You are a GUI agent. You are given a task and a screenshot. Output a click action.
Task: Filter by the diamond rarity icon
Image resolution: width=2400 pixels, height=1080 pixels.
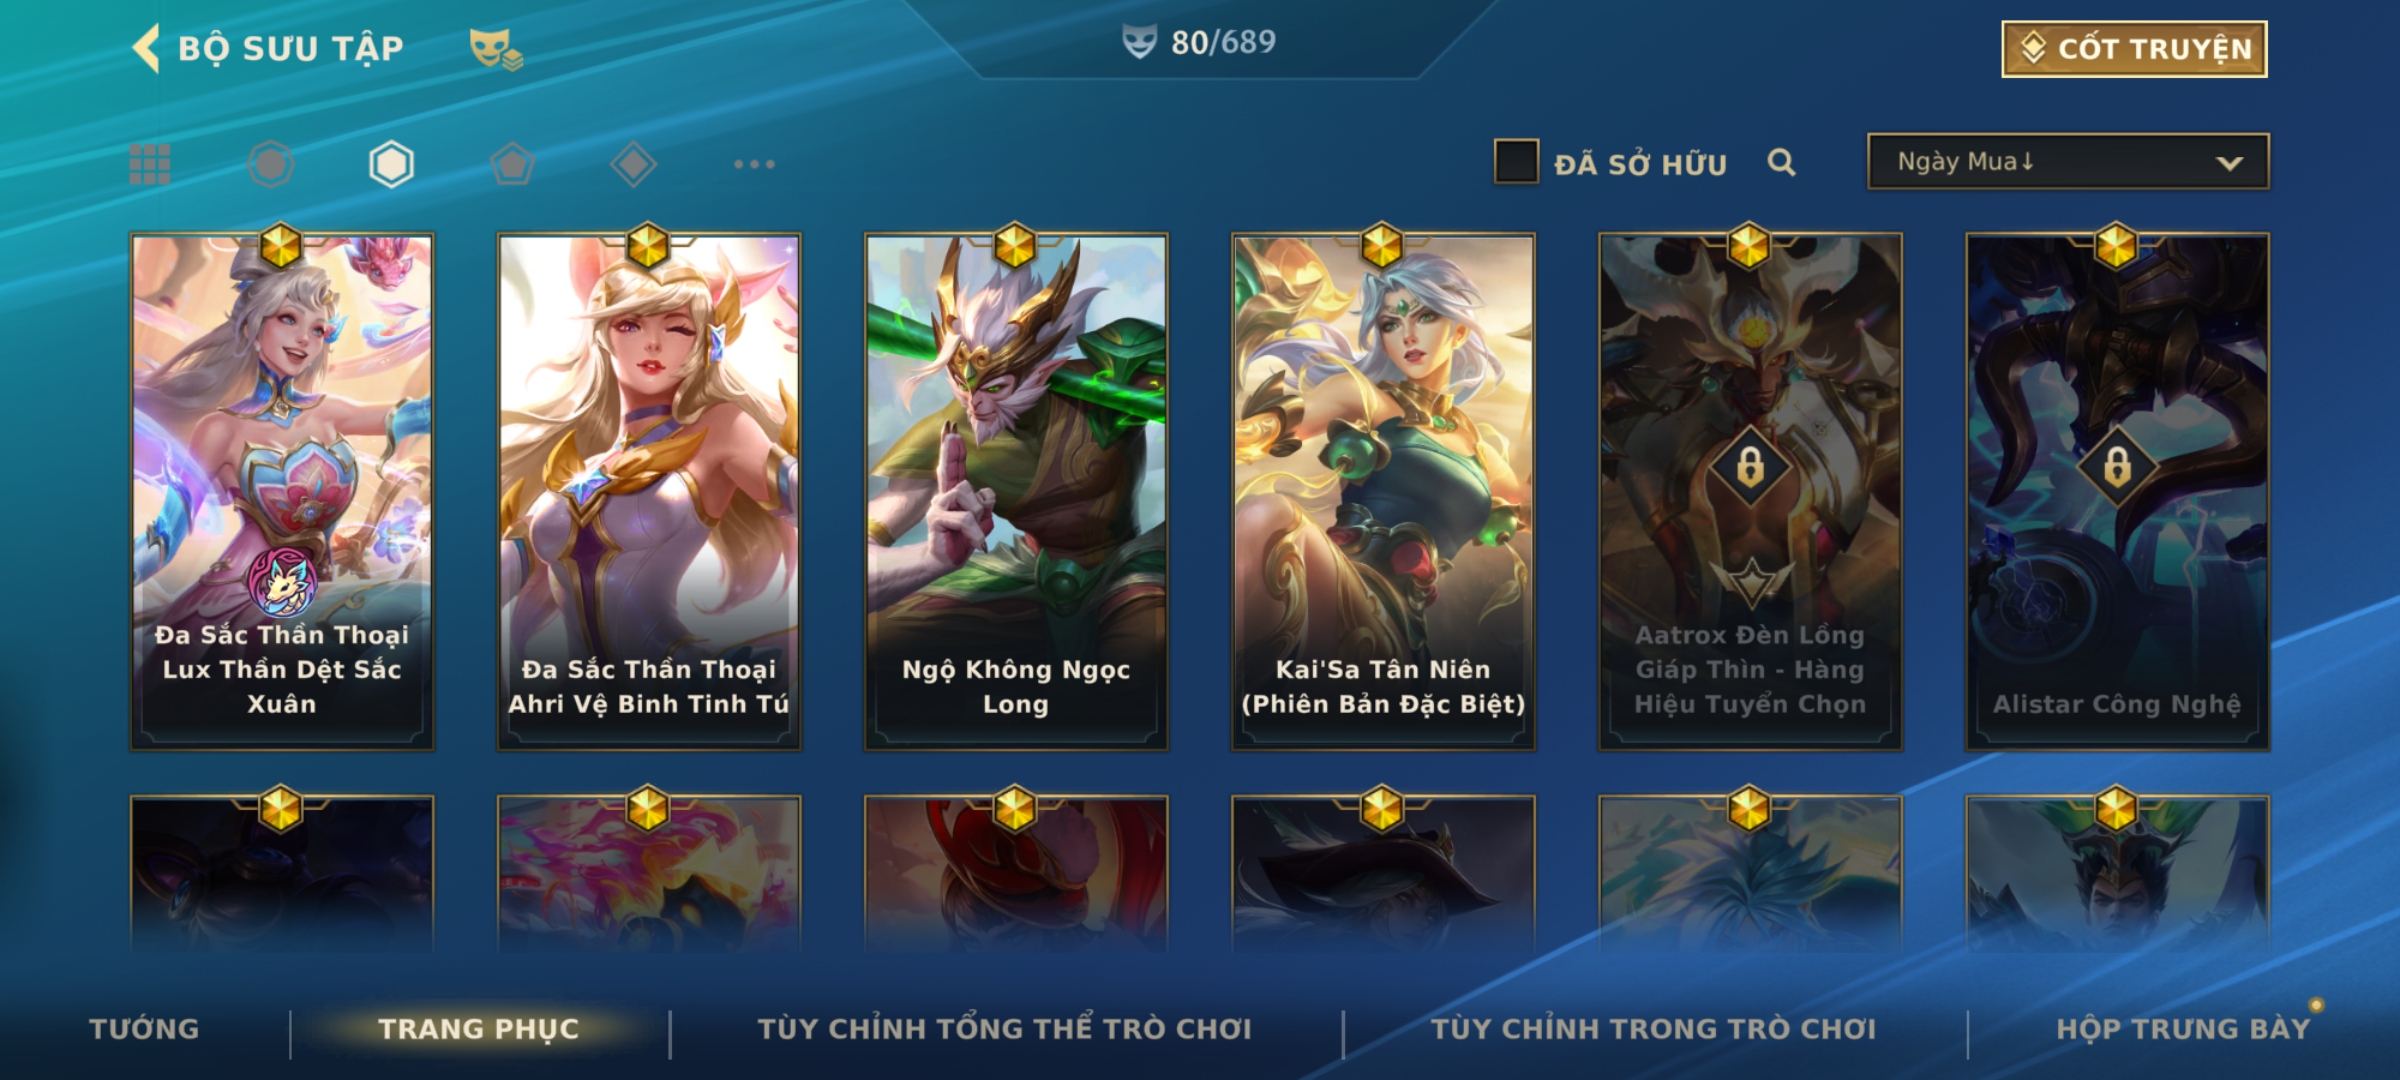633,164
